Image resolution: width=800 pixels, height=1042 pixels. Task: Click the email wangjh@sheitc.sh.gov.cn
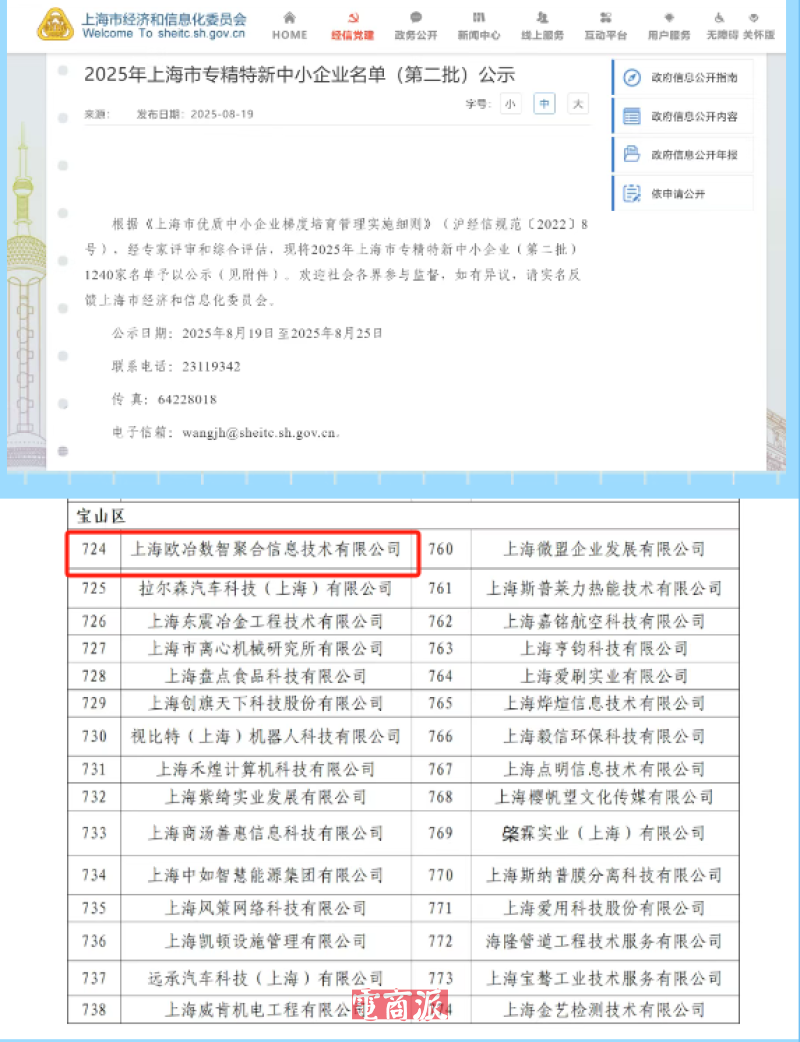coord(260,433)
